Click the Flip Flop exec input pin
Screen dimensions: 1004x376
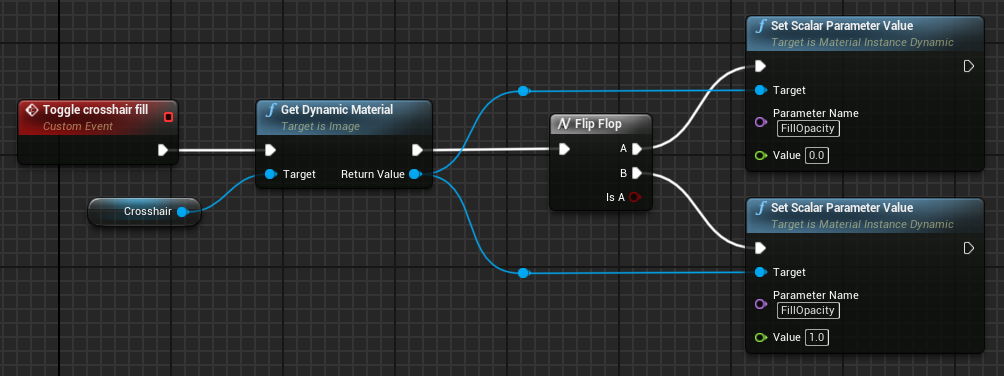coord(563,149)
